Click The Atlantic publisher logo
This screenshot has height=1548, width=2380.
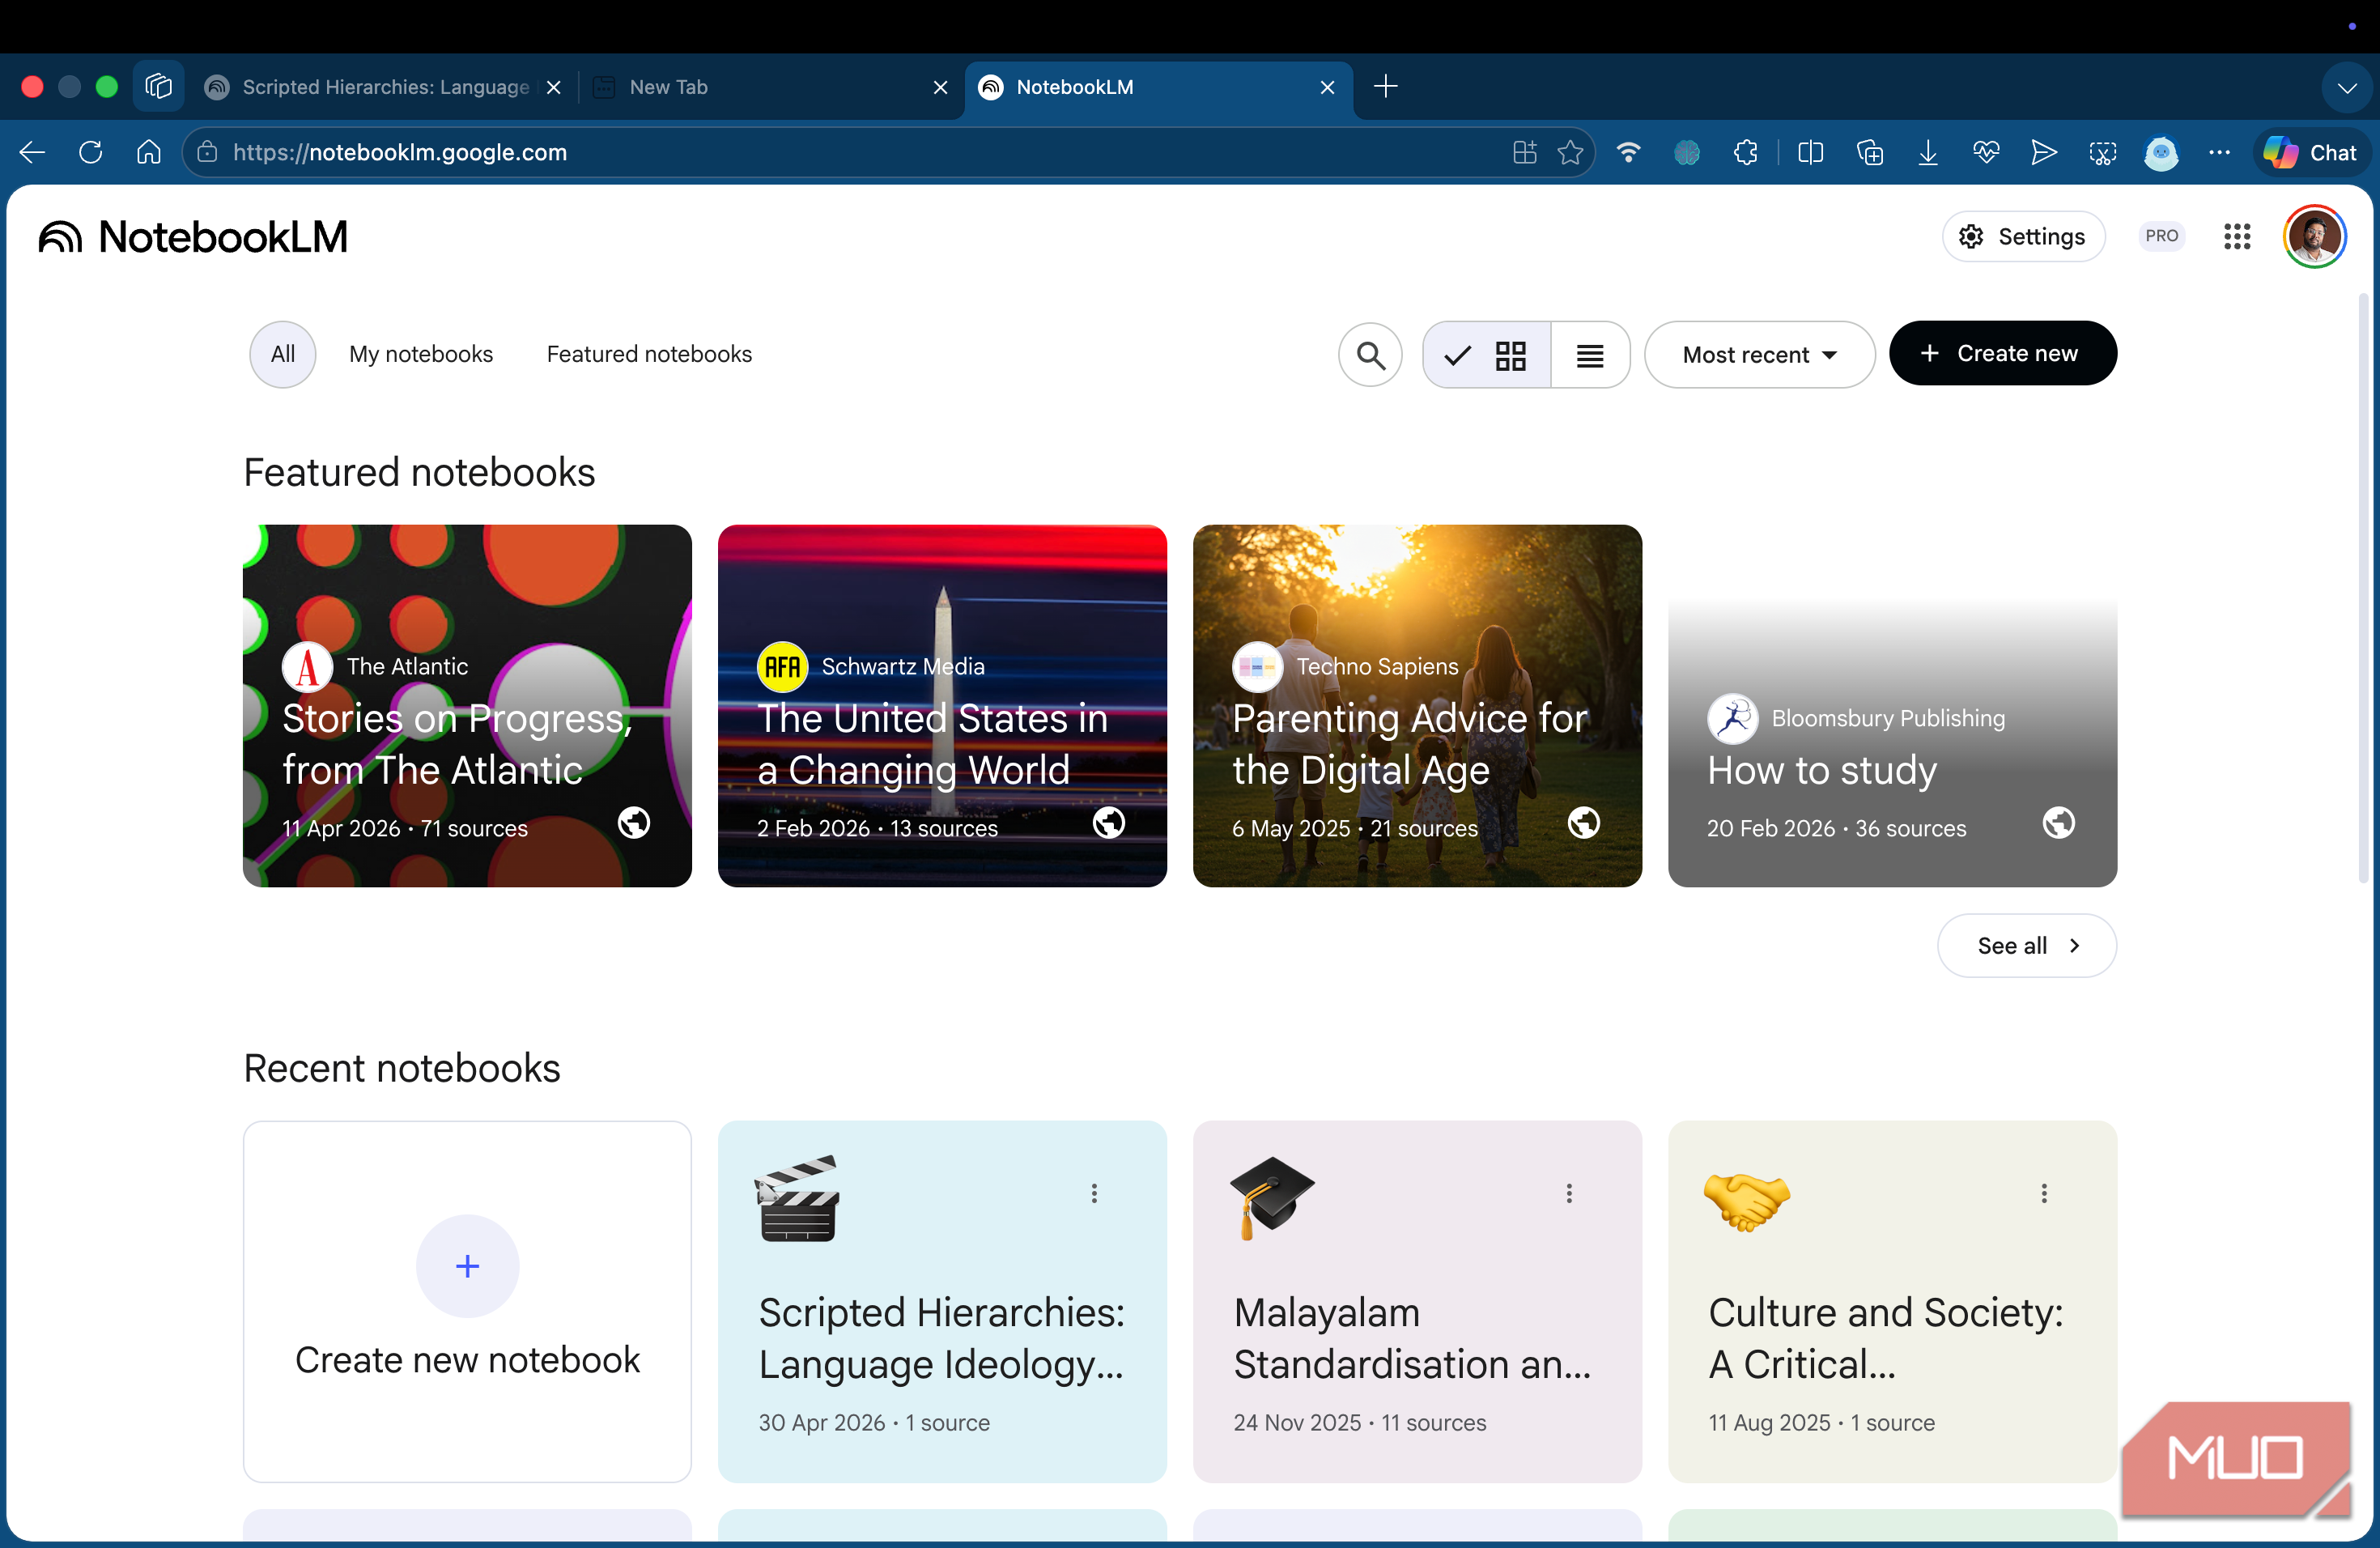(308, 667)
